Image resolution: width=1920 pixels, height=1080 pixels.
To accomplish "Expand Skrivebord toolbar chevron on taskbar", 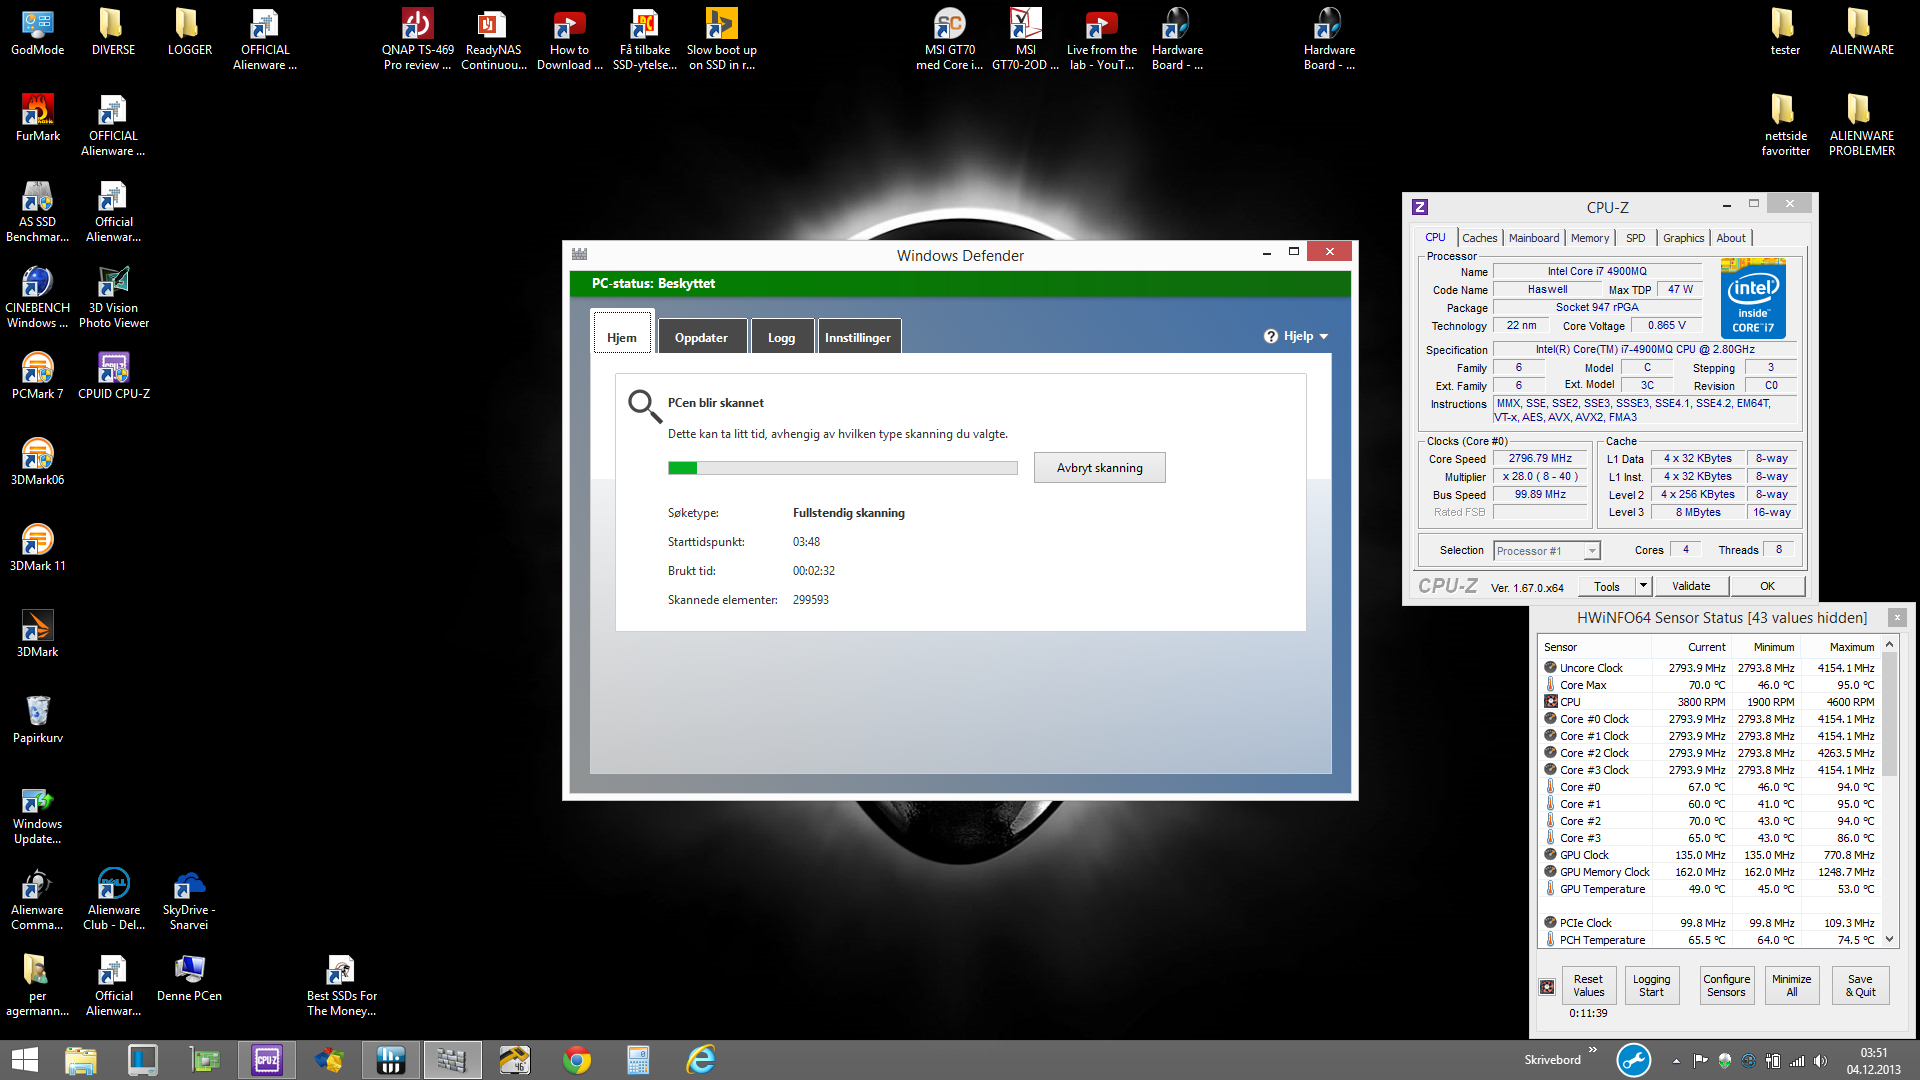I will coord(1593,1050).
